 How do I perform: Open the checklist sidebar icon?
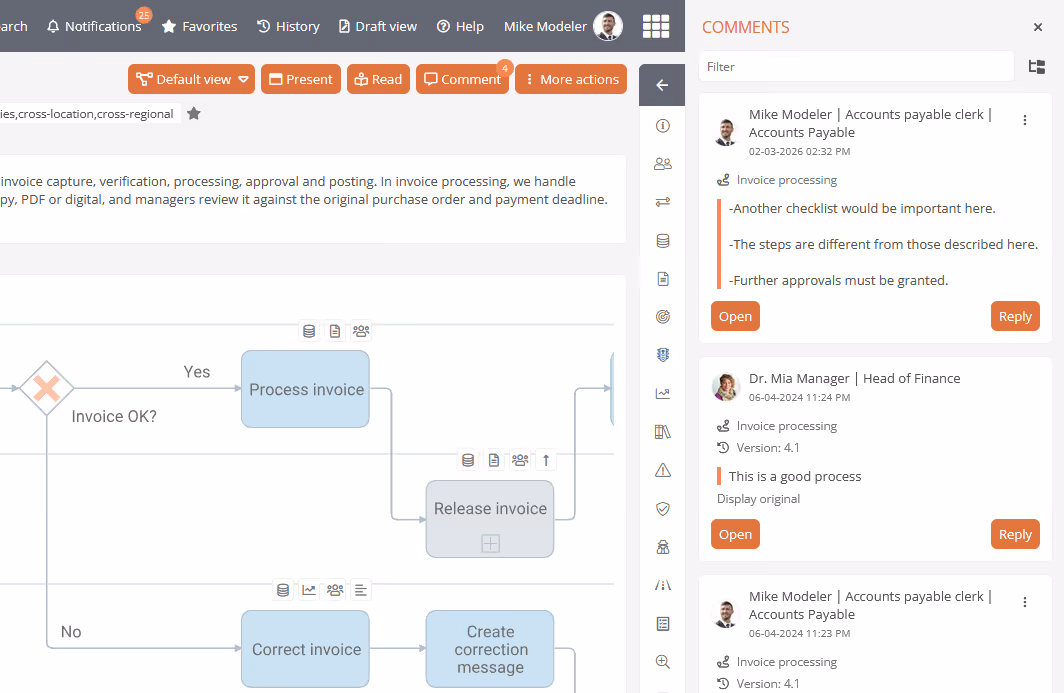pos(663,624)
